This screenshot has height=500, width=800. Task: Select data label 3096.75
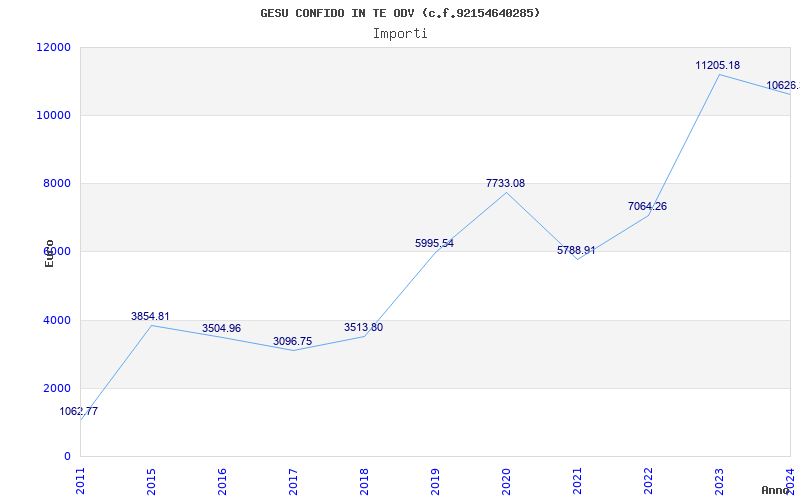tap(292, 341)
